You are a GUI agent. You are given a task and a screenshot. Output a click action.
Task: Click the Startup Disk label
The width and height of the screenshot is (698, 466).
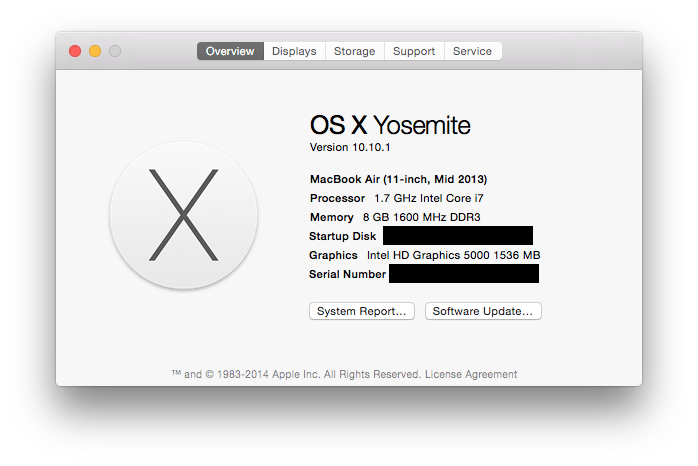point(342,236)
